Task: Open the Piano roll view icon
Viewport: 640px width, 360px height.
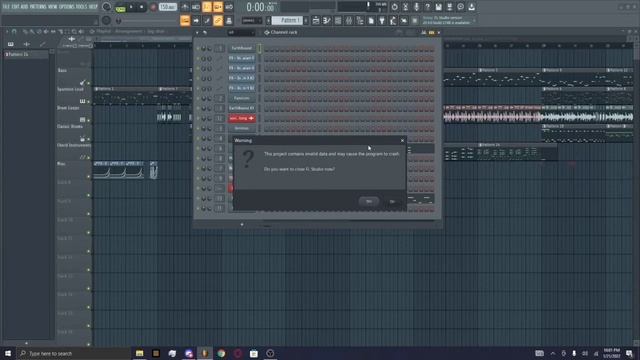Action: (327, 20)
